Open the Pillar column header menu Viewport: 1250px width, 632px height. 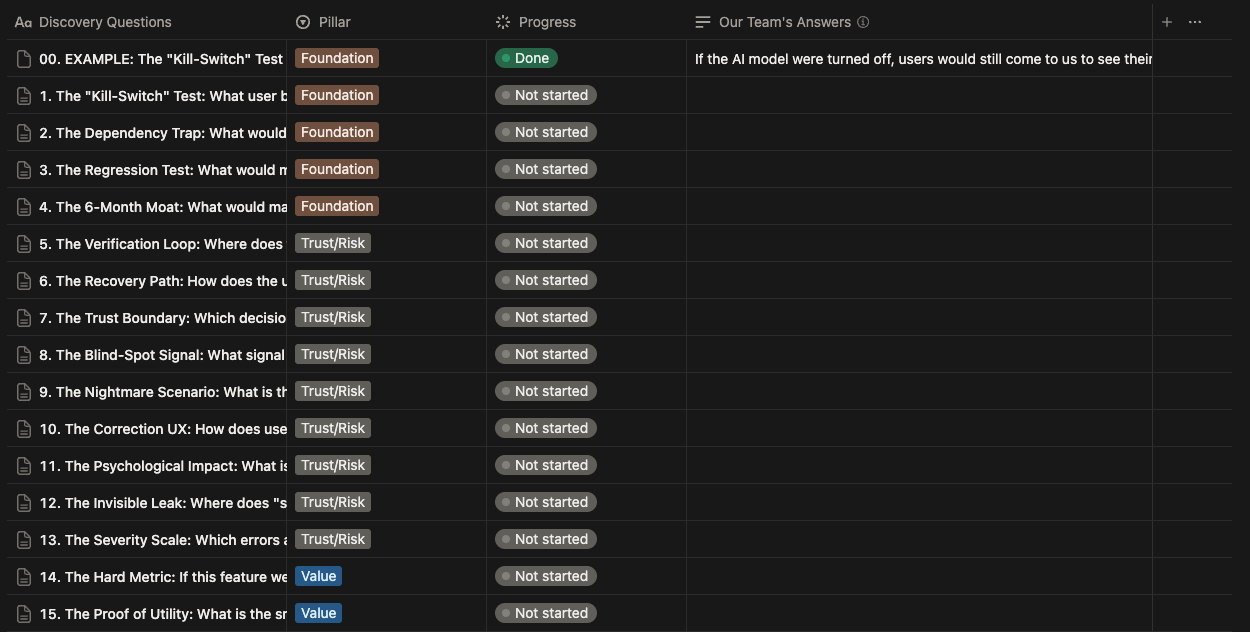point(334,21)
